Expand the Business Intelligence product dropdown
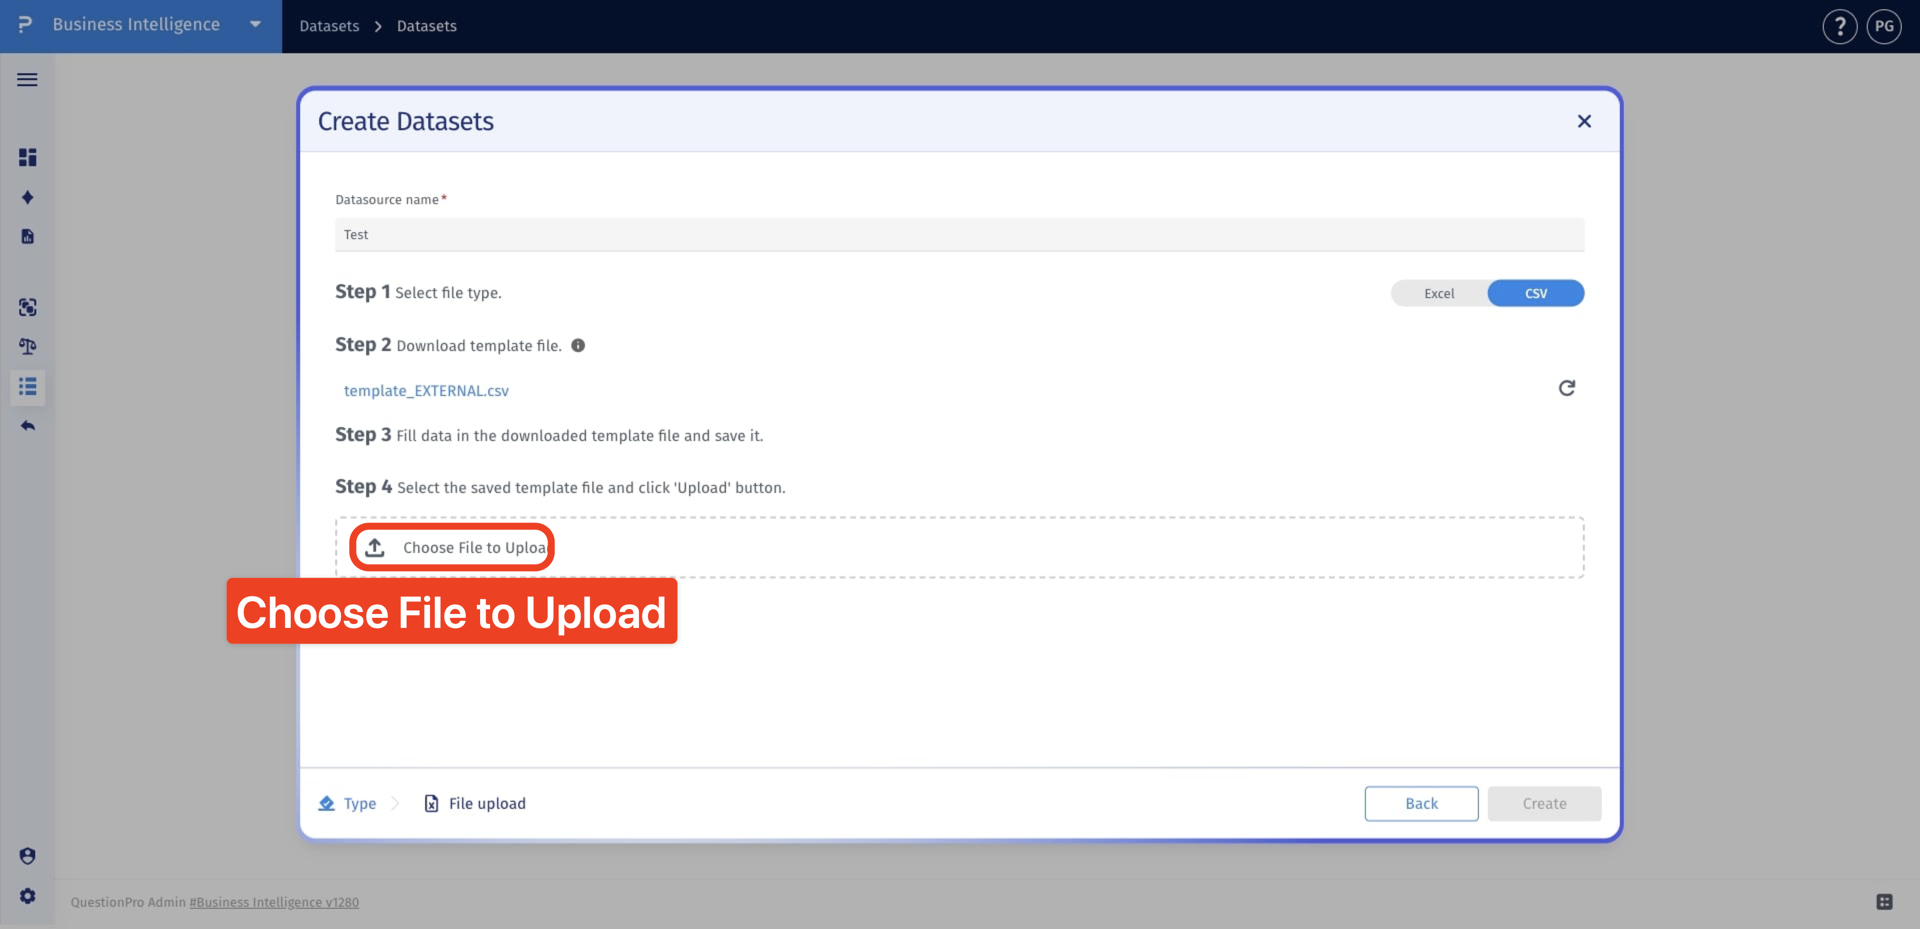Viewport: 1920px width, 929px height. (x=255, y=25)
